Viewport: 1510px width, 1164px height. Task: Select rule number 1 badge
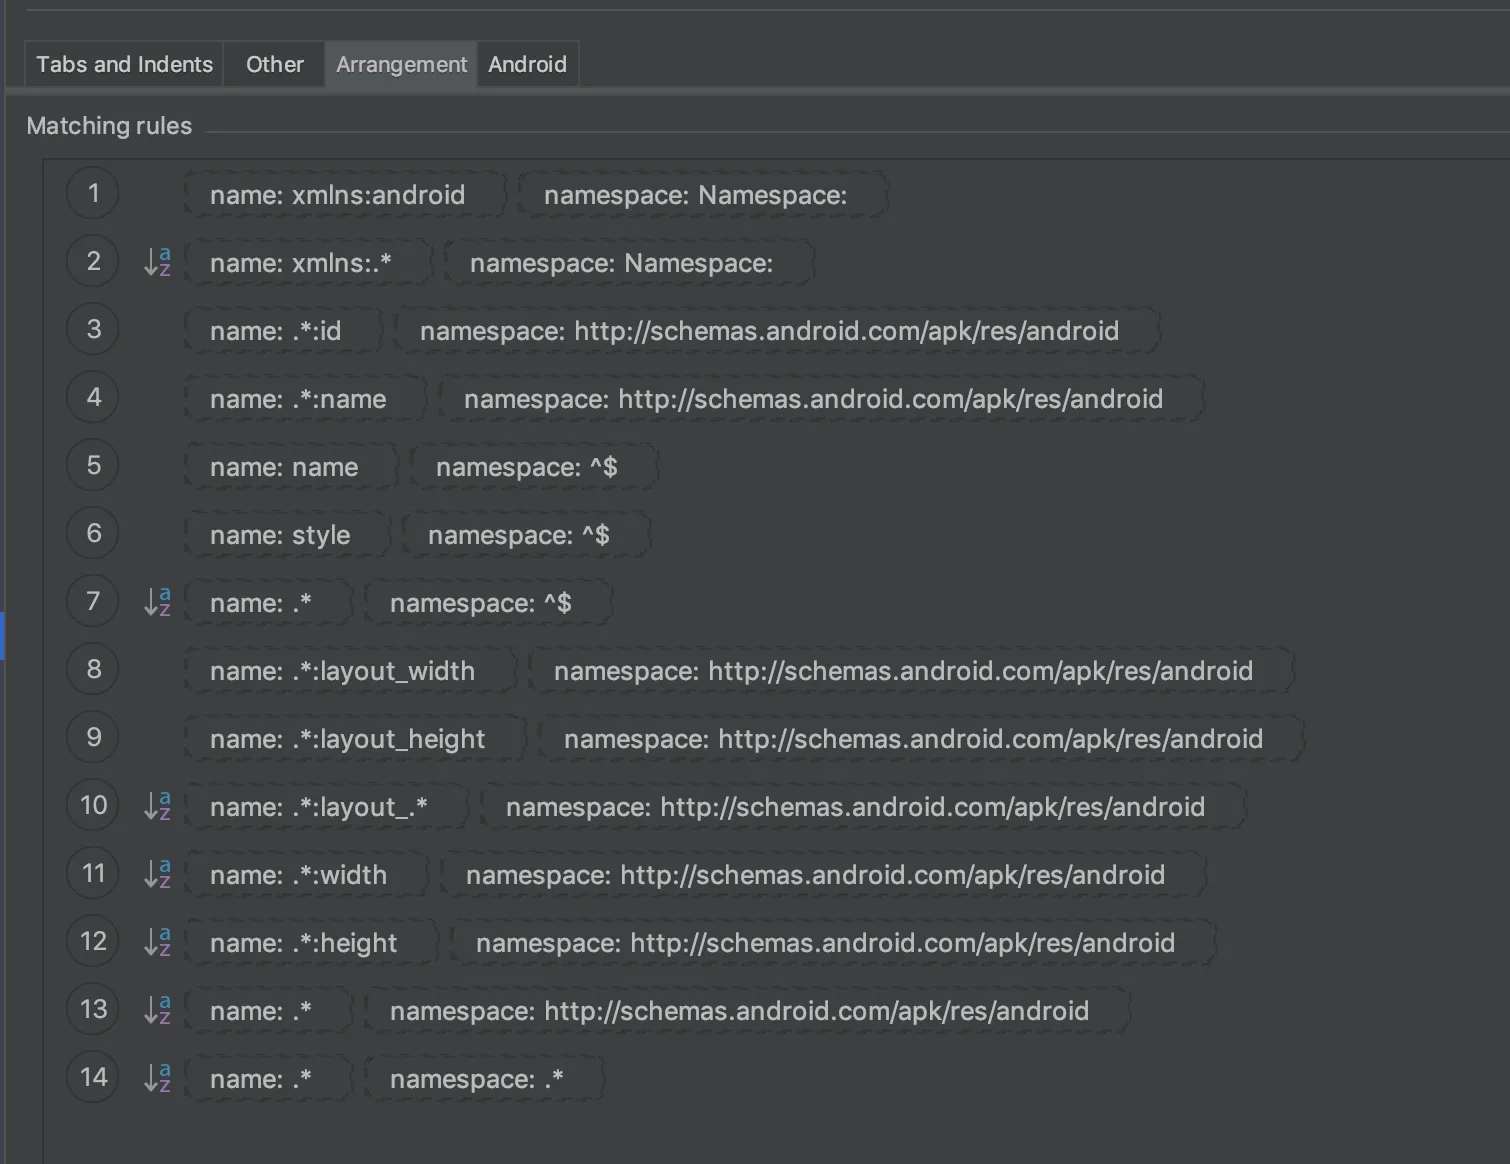93,193
